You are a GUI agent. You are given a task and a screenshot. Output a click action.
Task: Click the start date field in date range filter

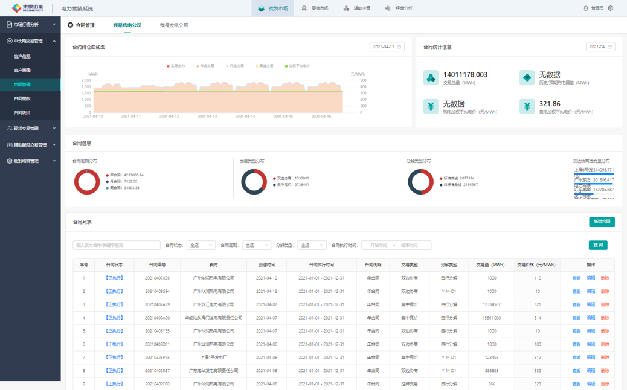point(378,245)
